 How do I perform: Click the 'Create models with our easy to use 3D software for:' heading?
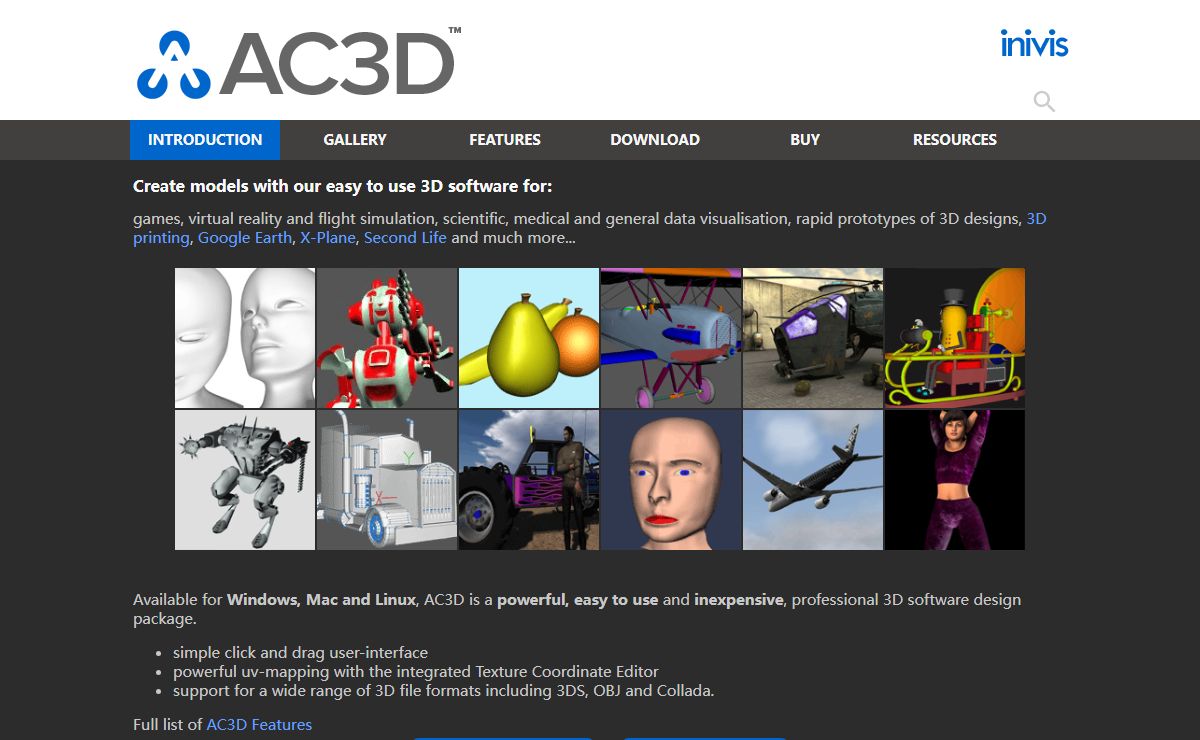coord(342,186)
